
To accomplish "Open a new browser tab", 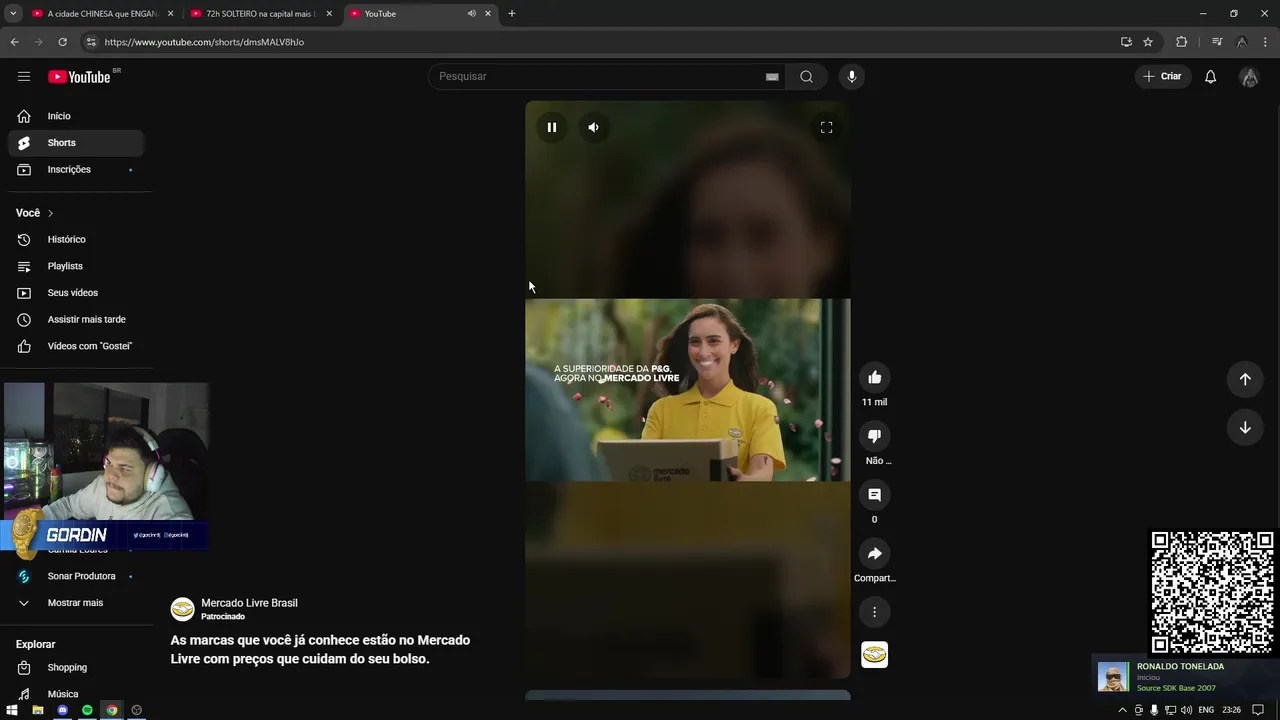I will click(x=512, y=14).
